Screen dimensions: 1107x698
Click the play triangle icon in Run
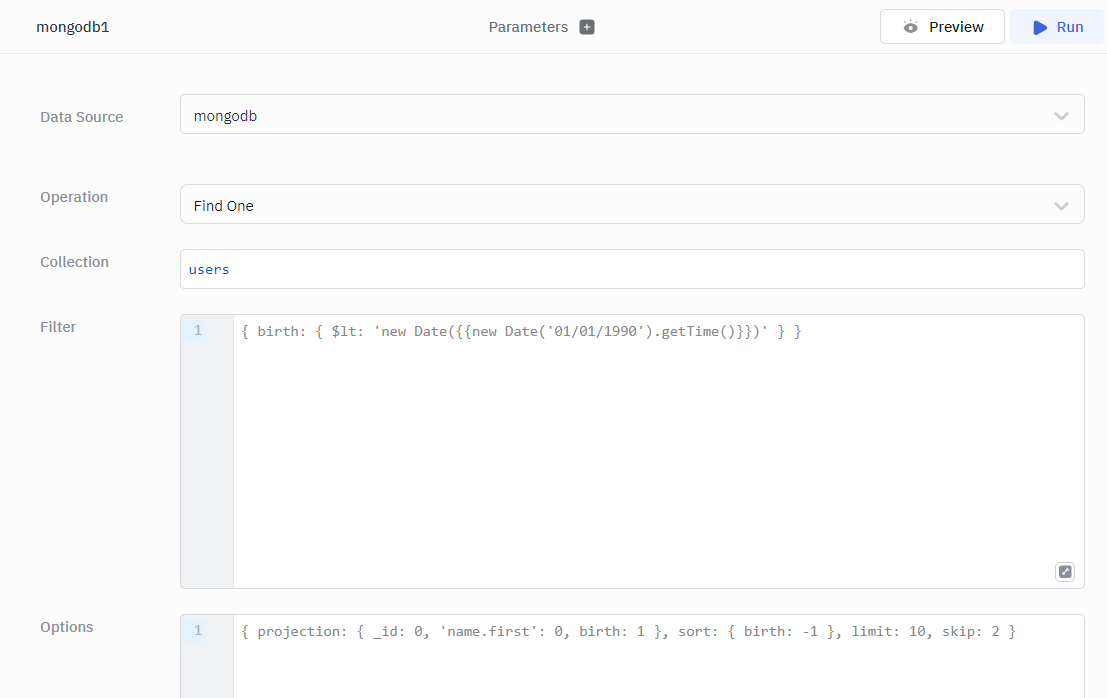tap(1040, 27)
